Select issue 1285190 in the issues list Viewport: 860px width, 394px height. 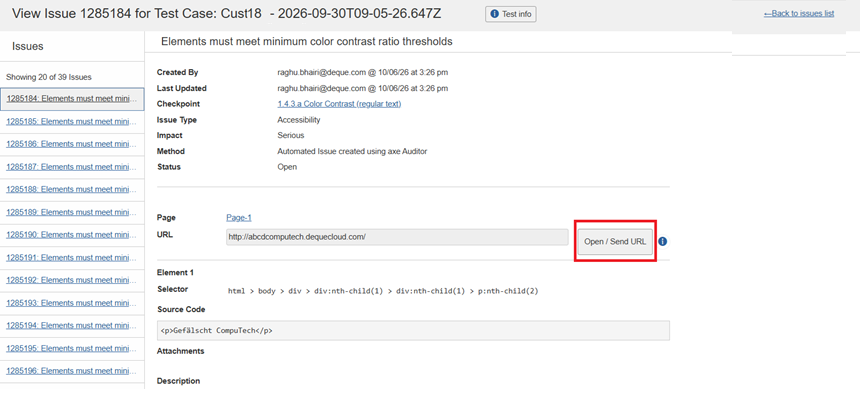(x=72, y=234)
